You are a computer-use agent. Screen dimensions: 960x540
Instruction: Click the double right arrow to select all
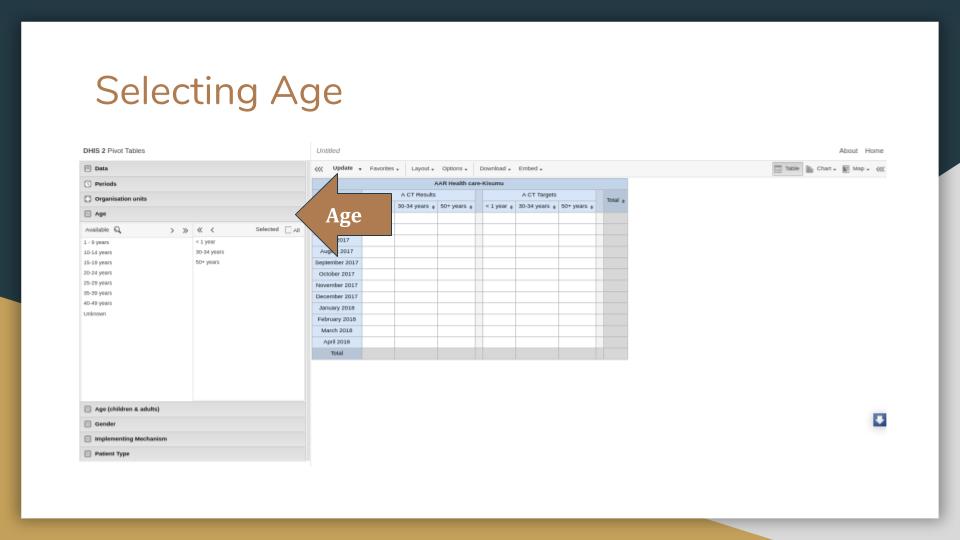(185, 230)
